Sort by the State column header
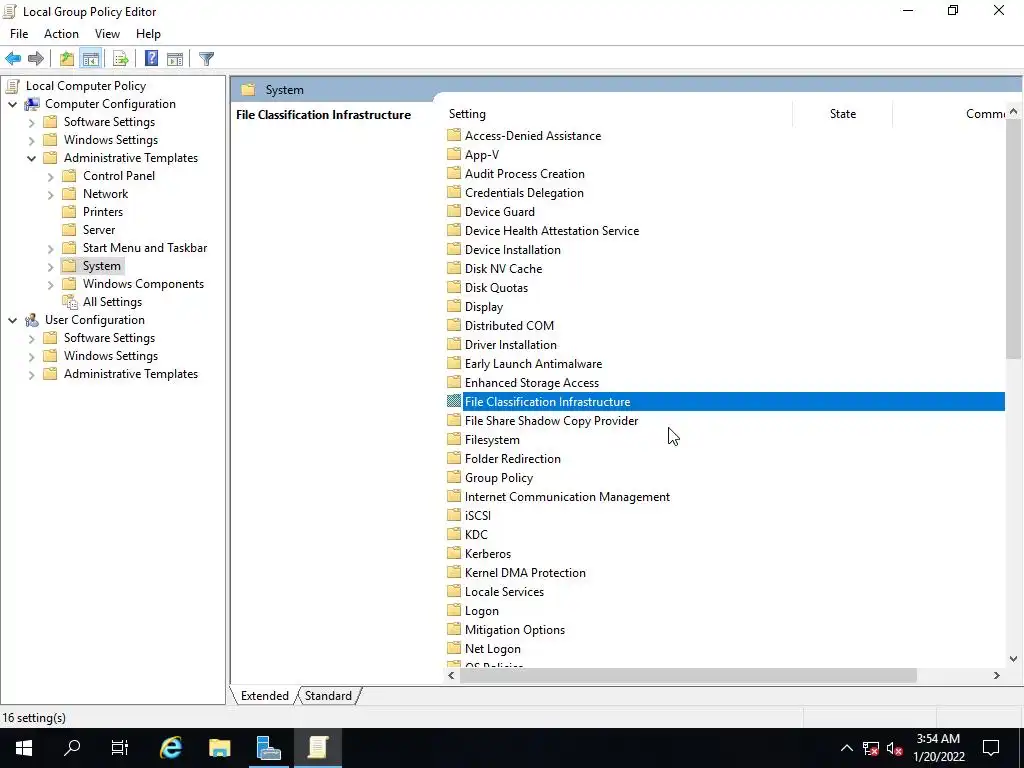Image resolution: width=1024 pixels, height=768 pixels. pos(842,114)
